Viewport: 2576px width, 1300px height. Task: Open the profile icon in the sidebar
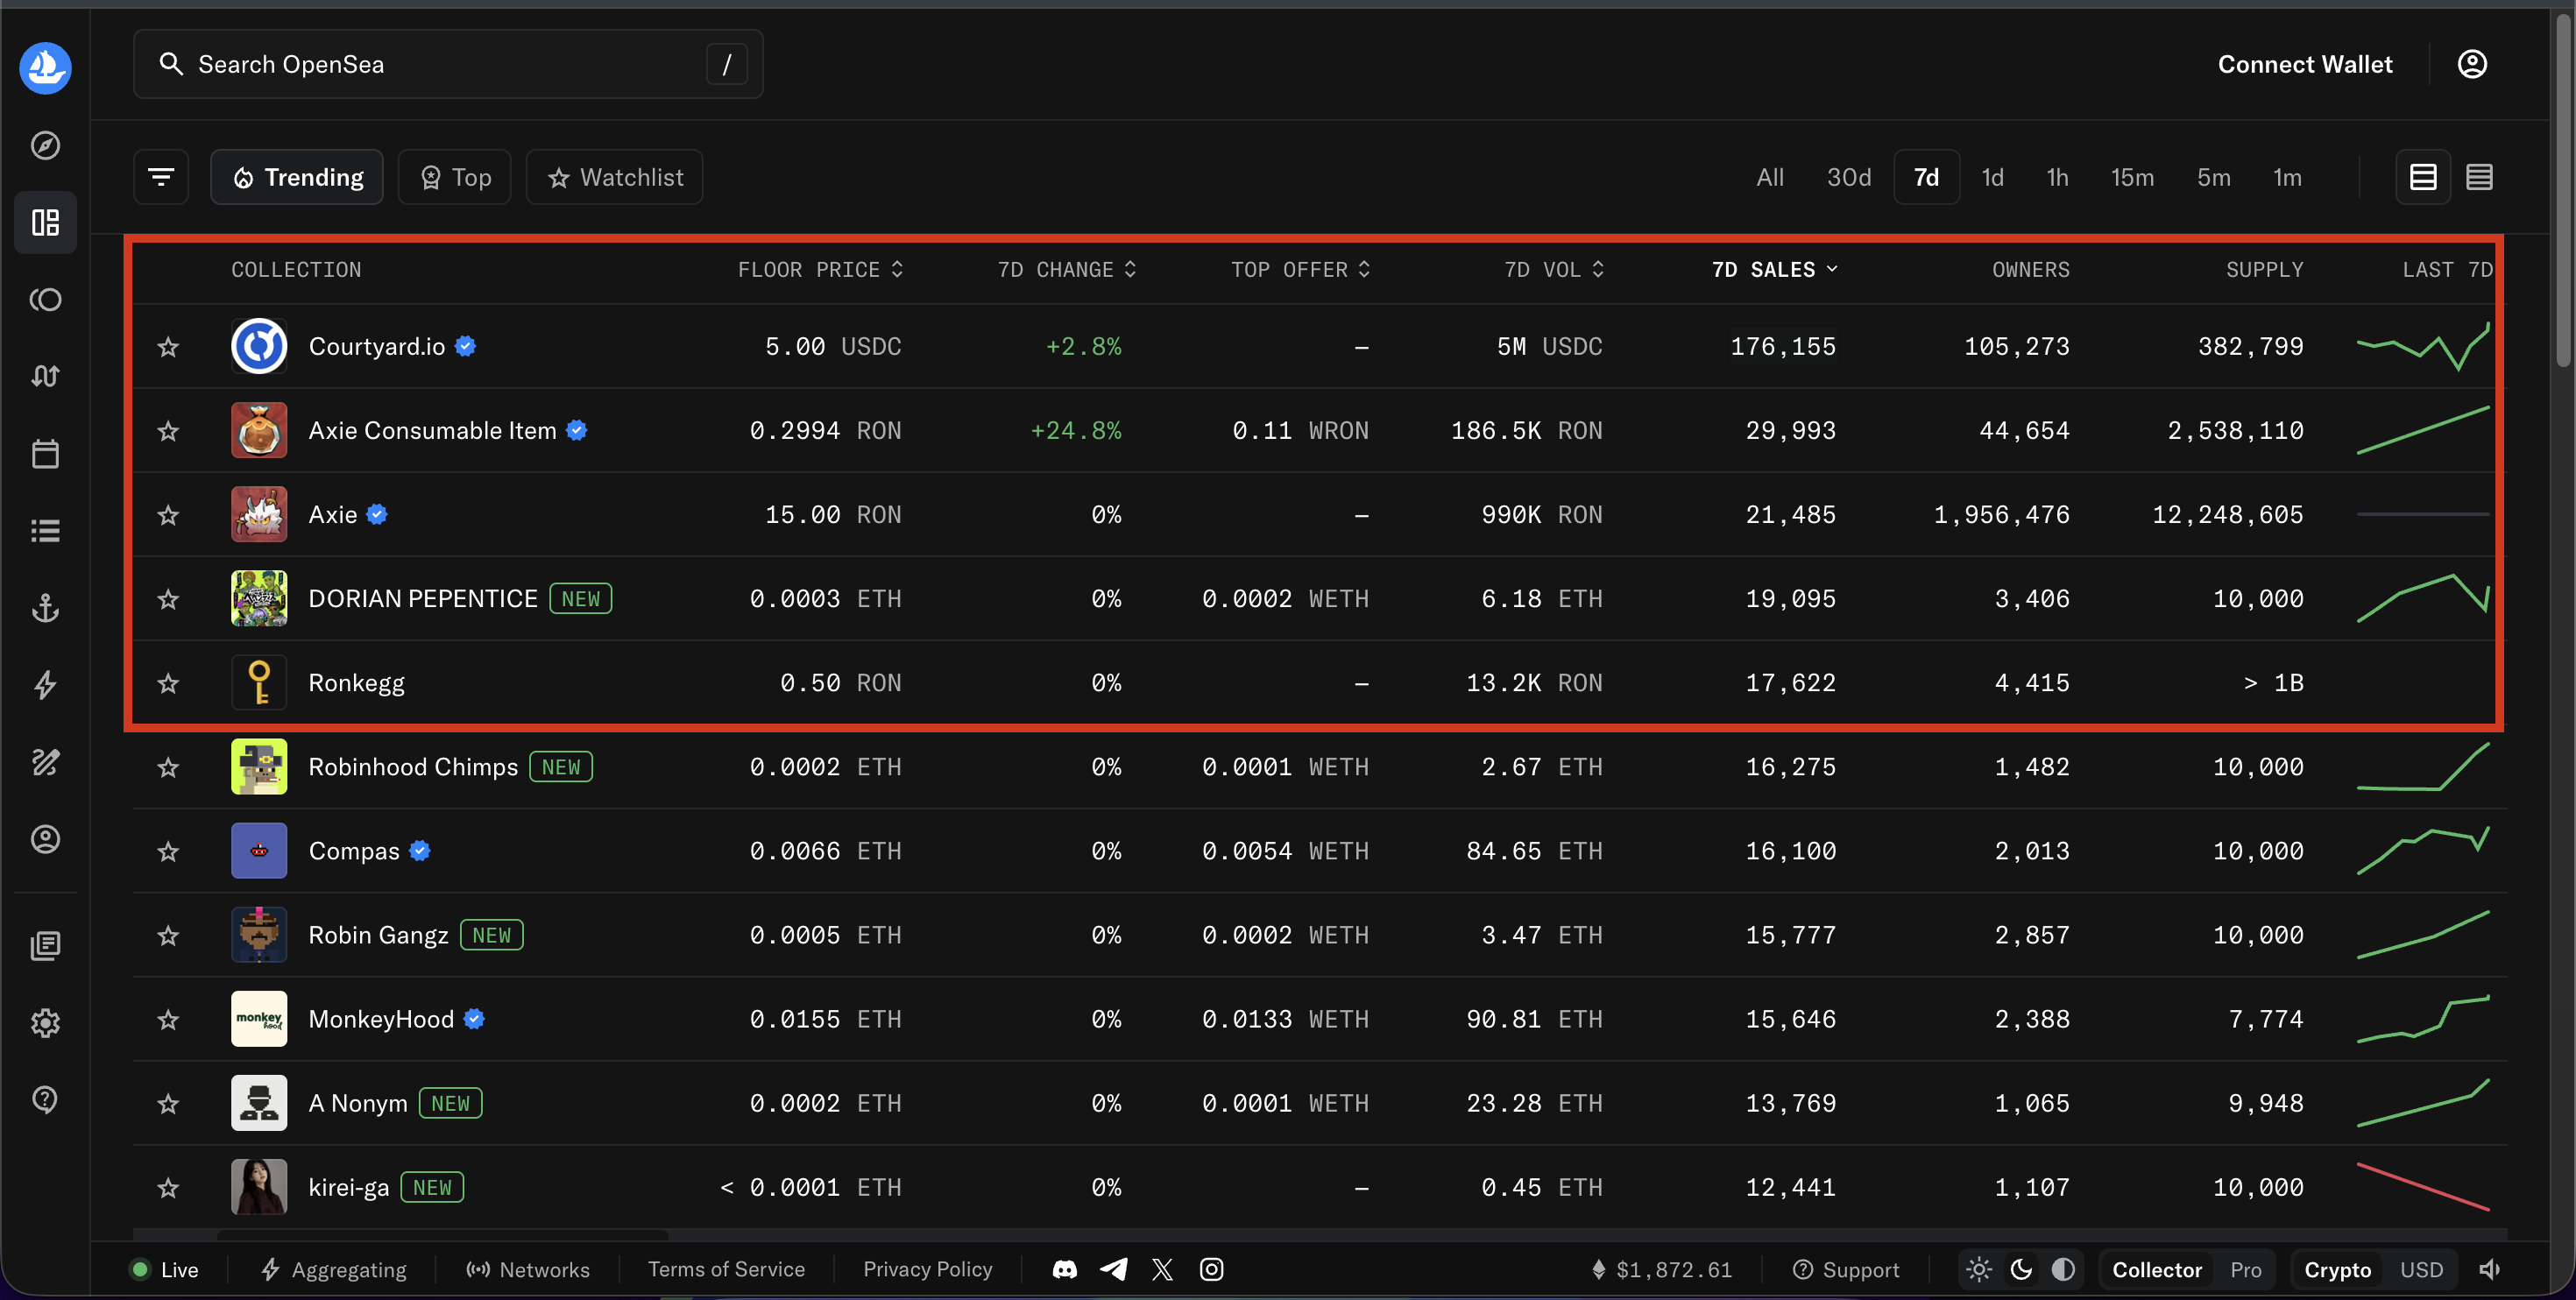click(x=45, y=839)
